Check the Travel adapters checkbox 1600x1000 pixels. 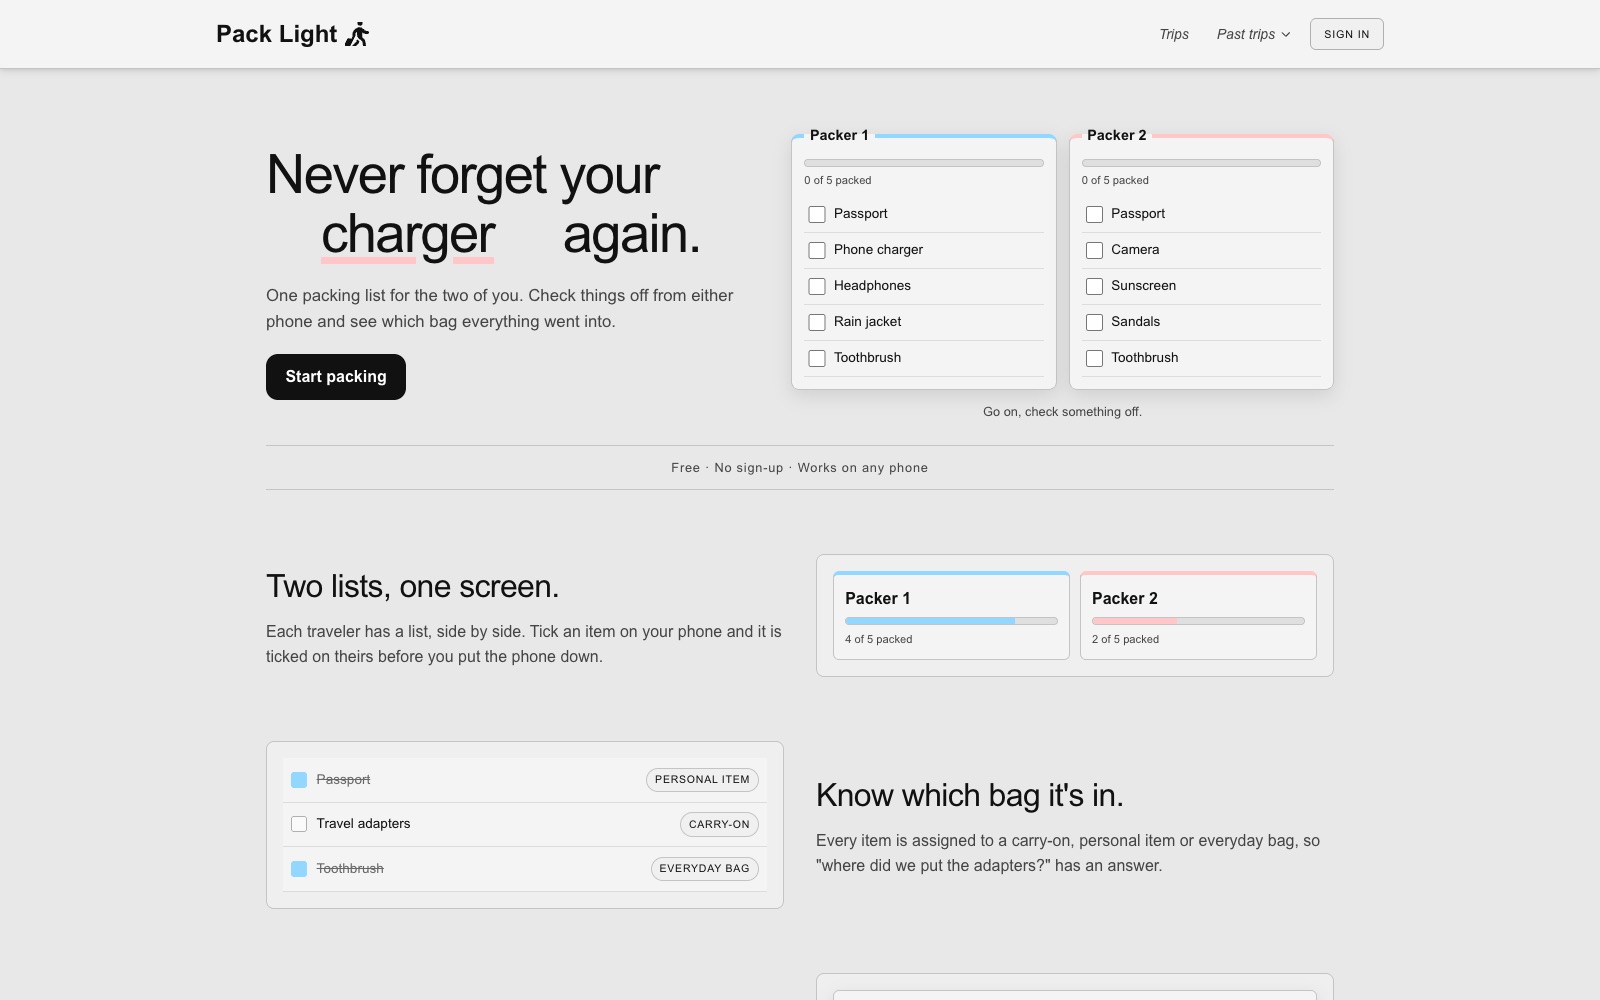(299, 824)
